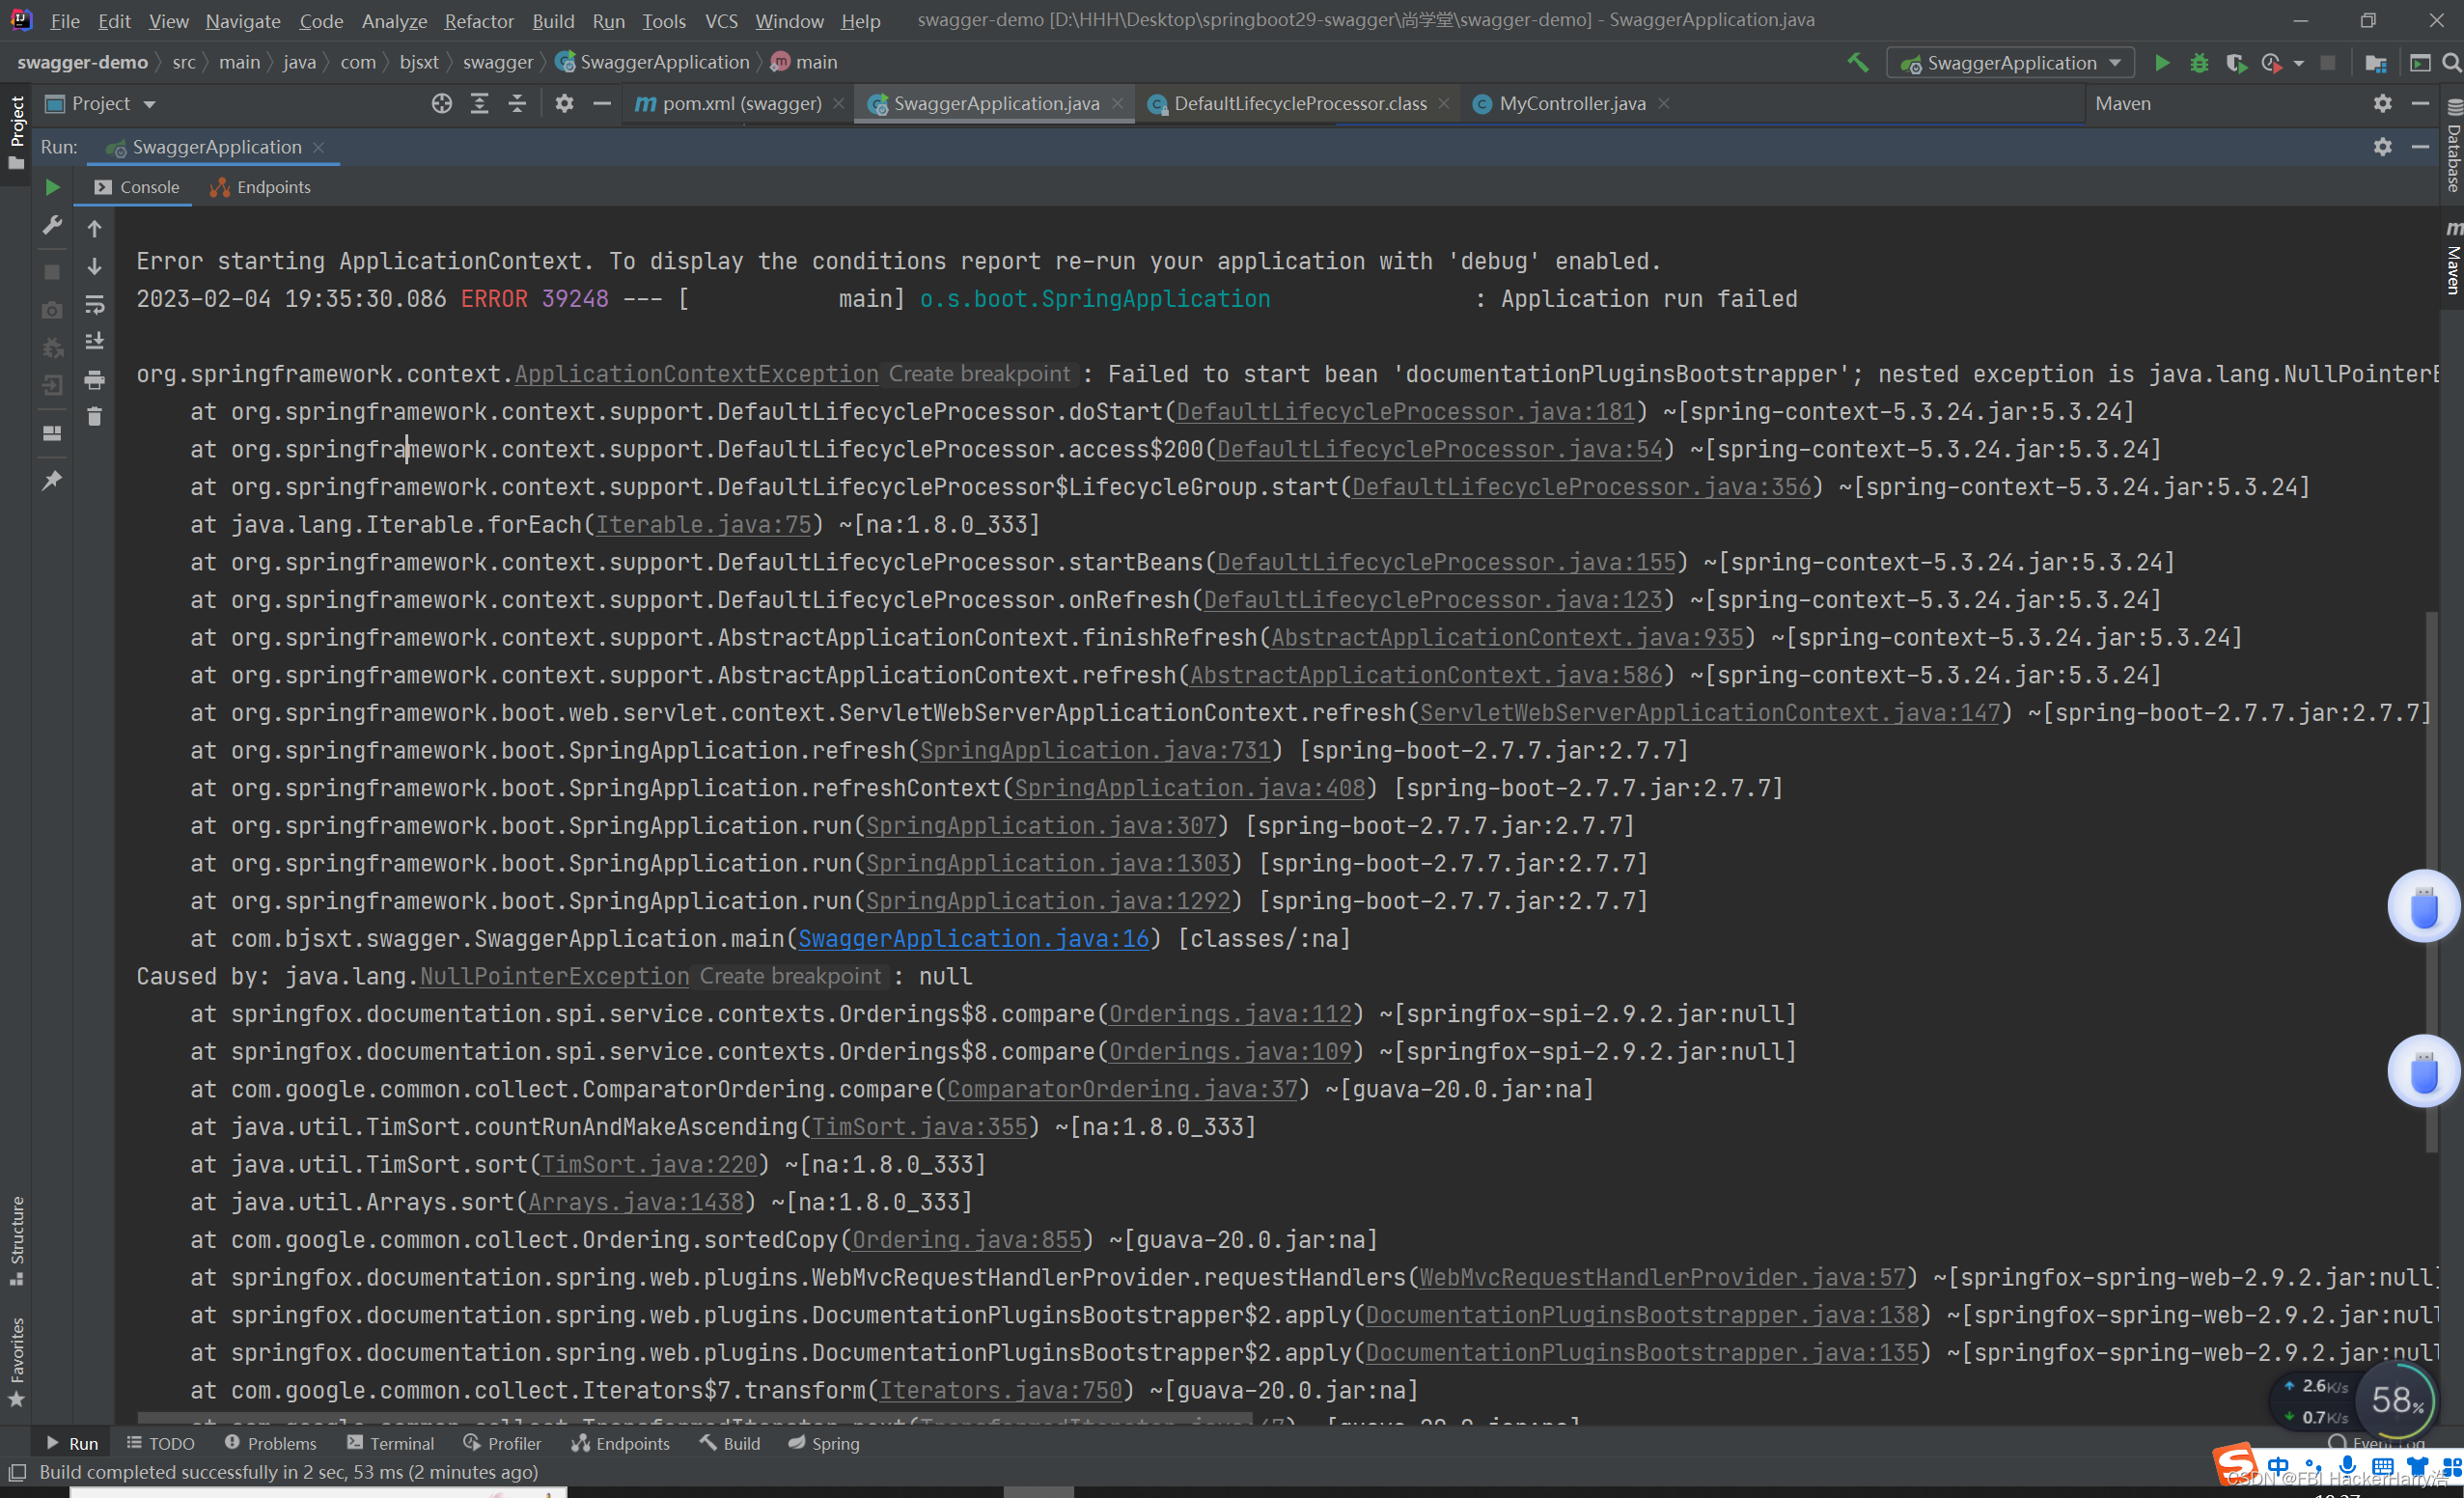Image resolution: width=2464 pixels, height=1498 pixels.
Task: Create breakpoint on NullPointerException
Action: click(x=790, y=976)
